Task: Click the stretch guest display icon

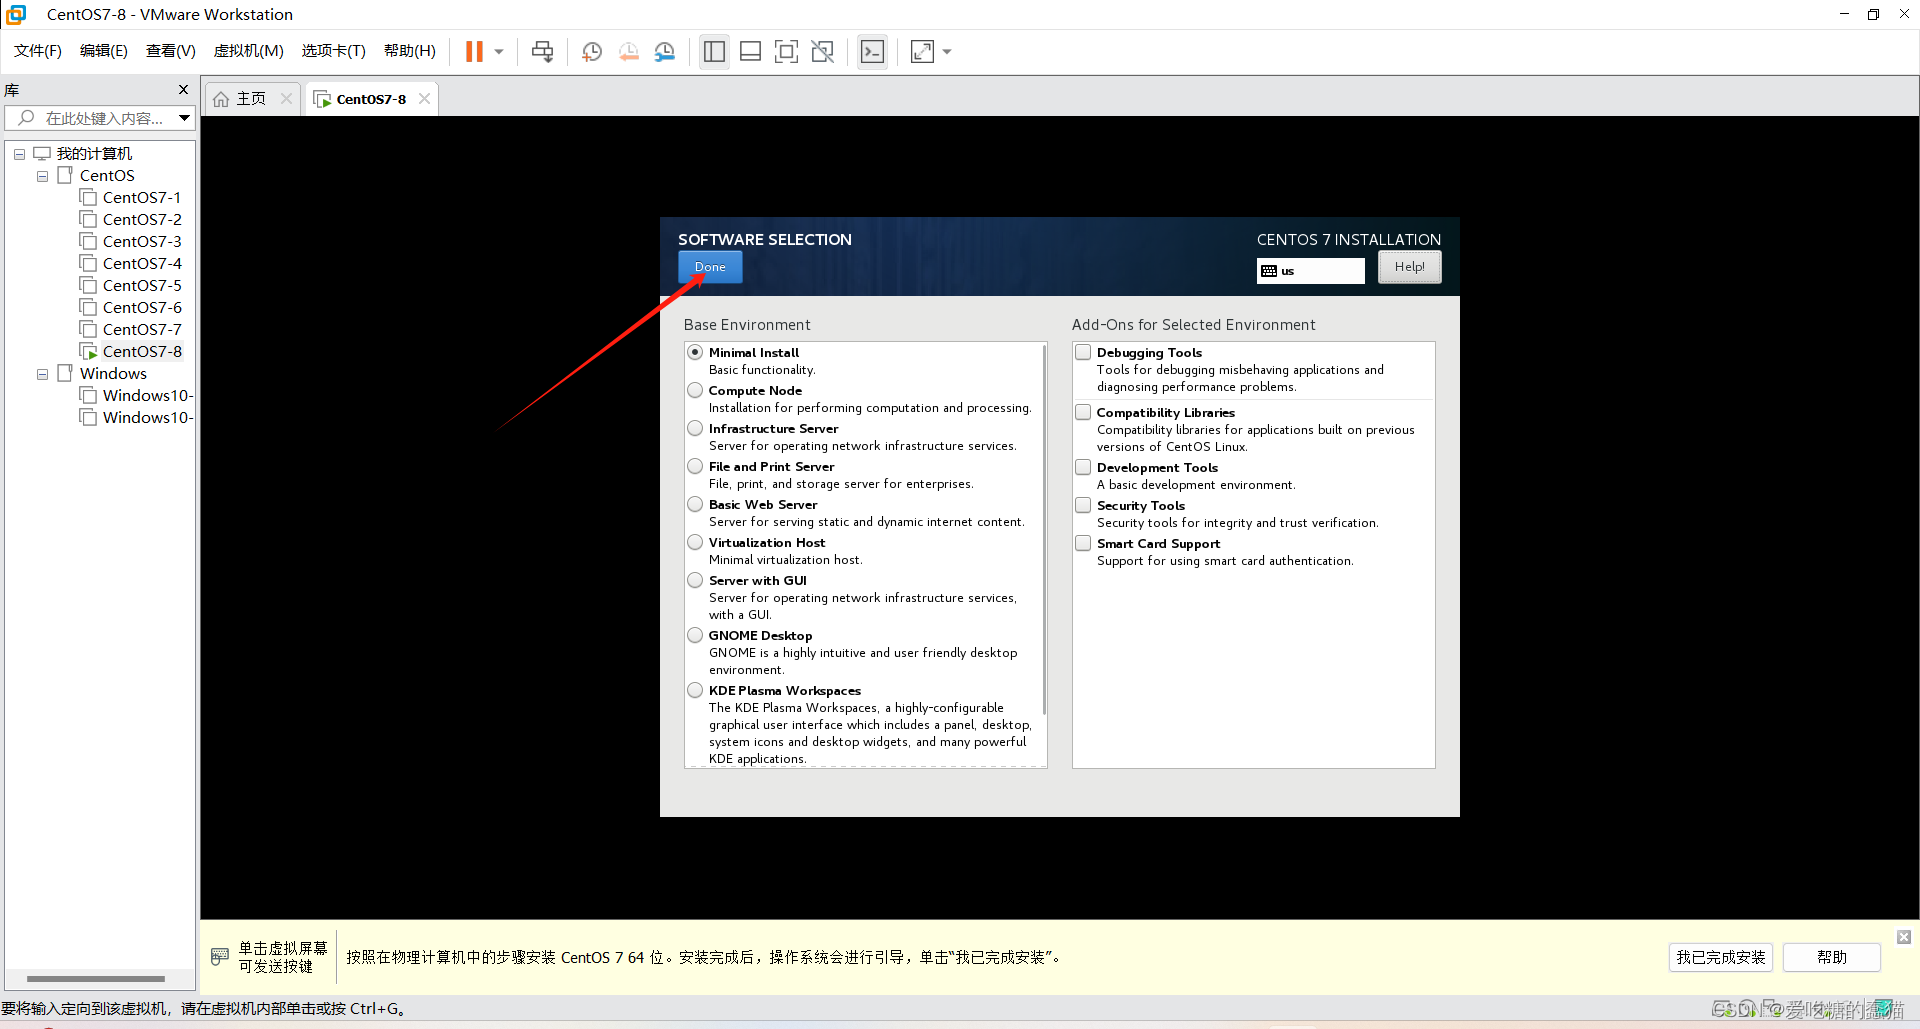Action: pos(922,52)
